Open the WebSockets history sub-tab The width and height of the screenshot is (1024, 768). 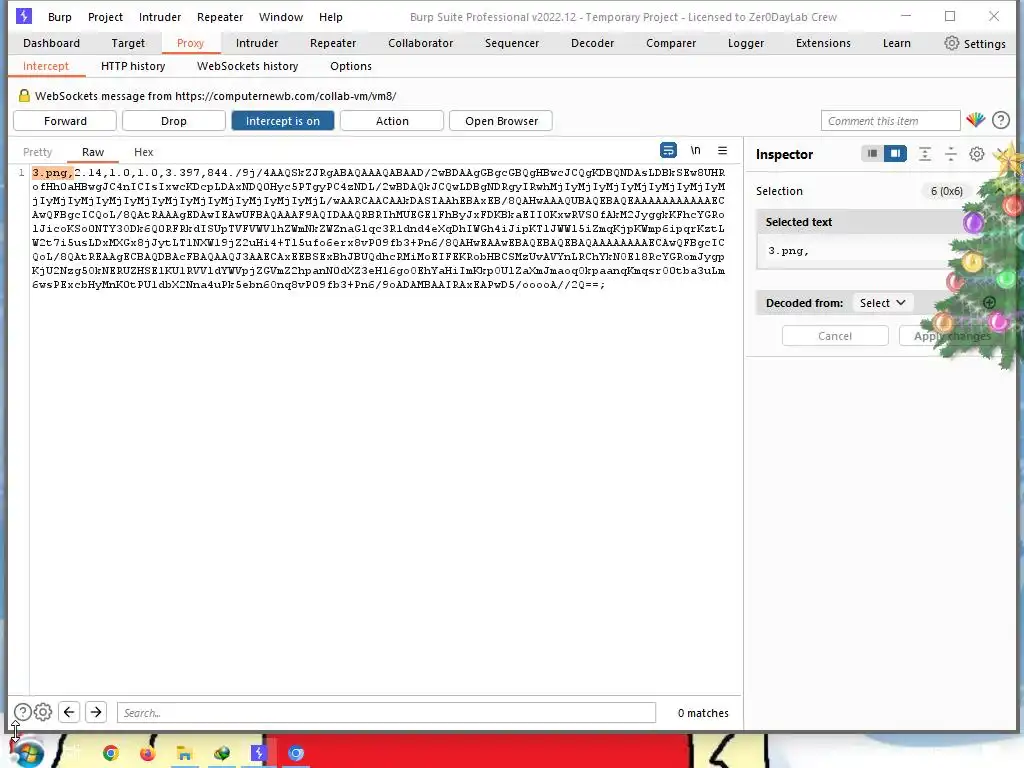click(x=248, y=66)
